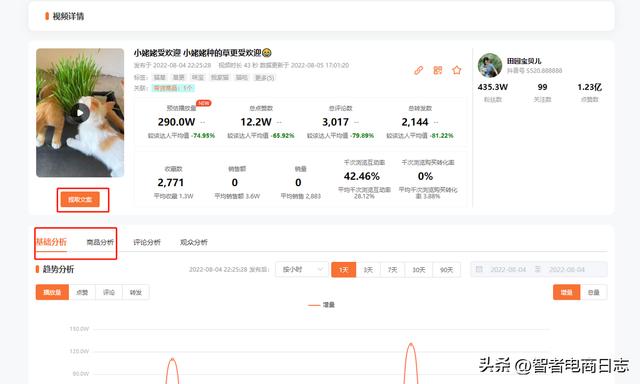Open the calendar icon in date range
This screenshot has height=384, width=640.
pyautogui.click(x=479, y=269)
